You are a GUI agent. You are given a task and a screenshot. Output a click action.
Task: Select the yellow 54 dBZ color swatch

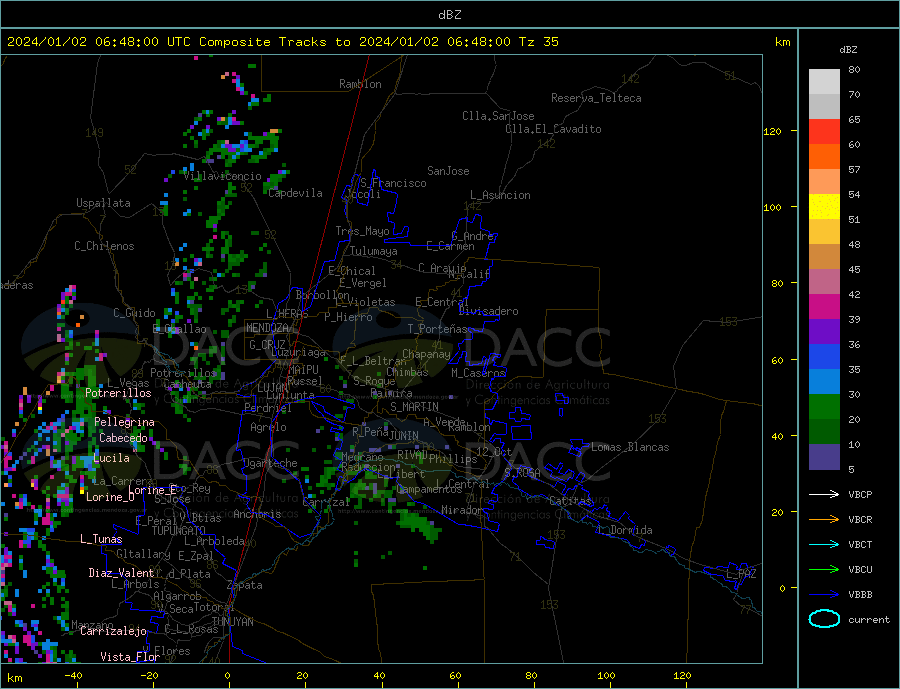coord(824,207)
